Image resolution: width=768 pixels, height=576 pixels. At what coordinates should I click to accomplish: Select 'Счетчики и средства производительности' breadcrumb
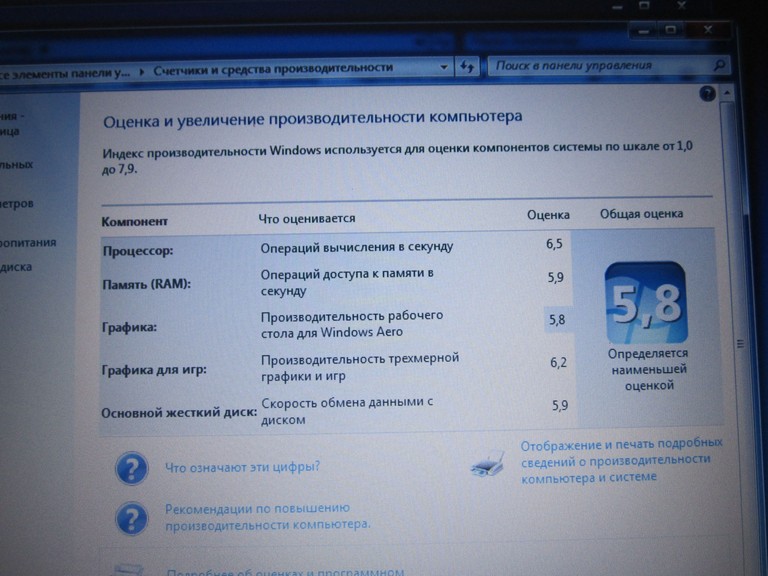273,69
